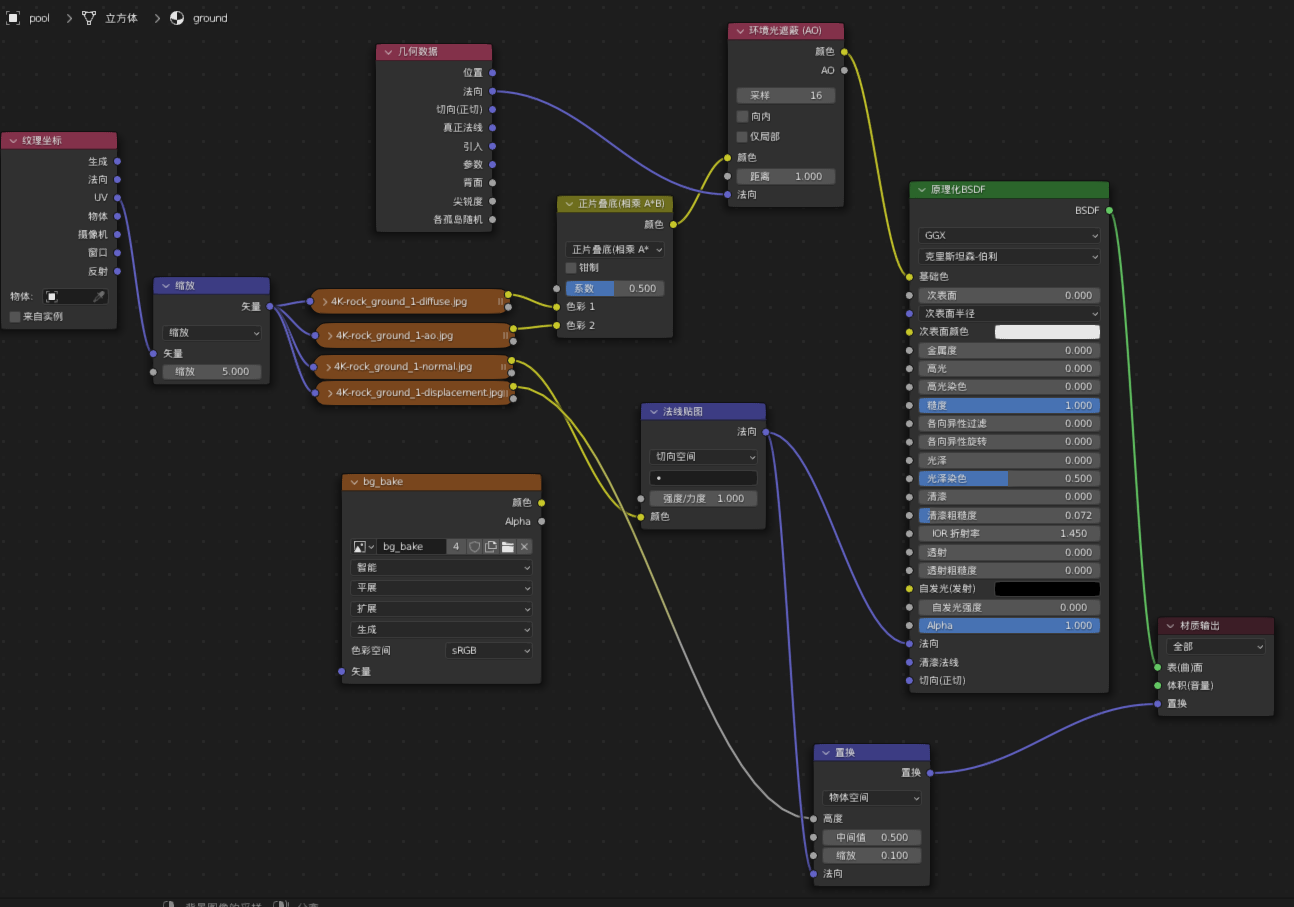Screen dimensions: 1294x907
Task: Open 智能 interpolation dropdown in bg_bake
Action: [x=441, y=567]
